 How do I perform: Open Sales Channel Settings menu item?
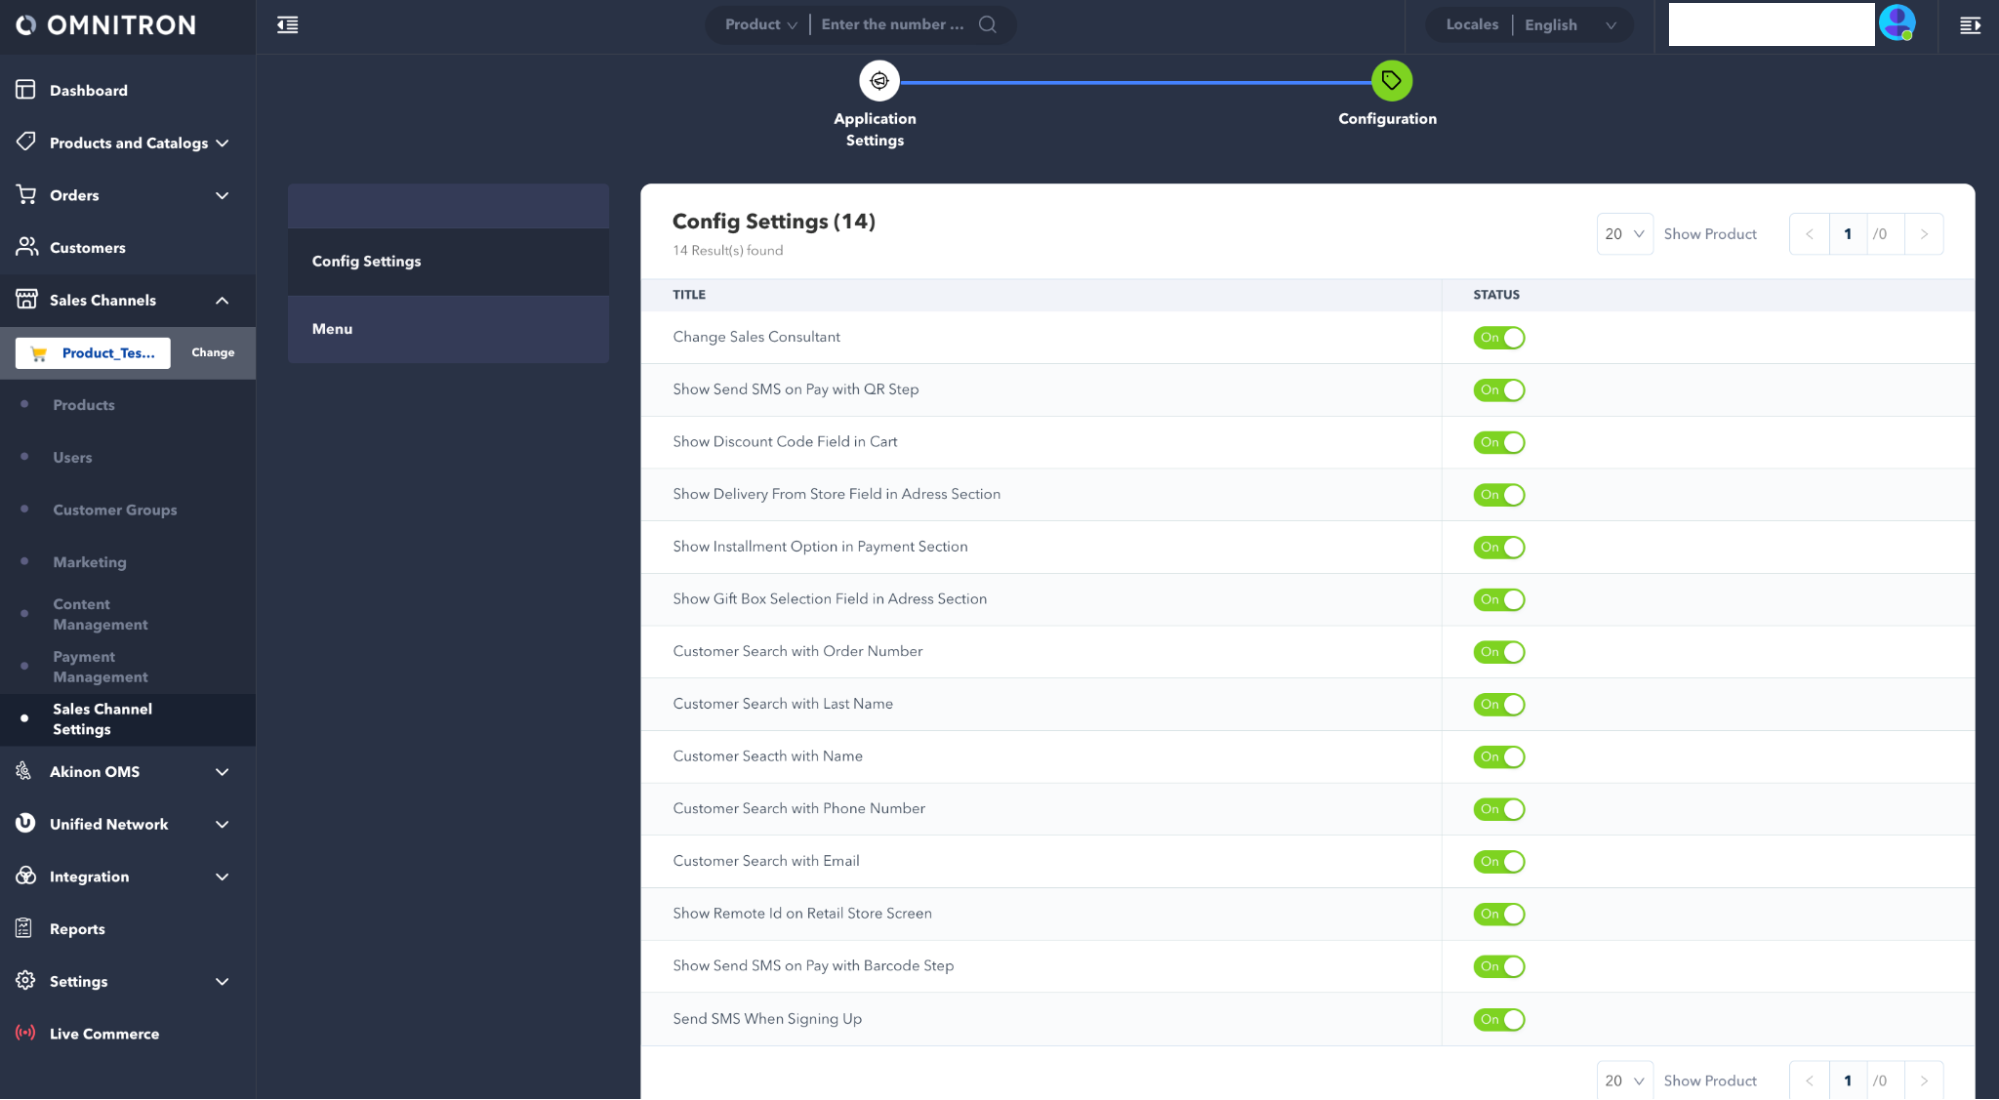point(102,719)
